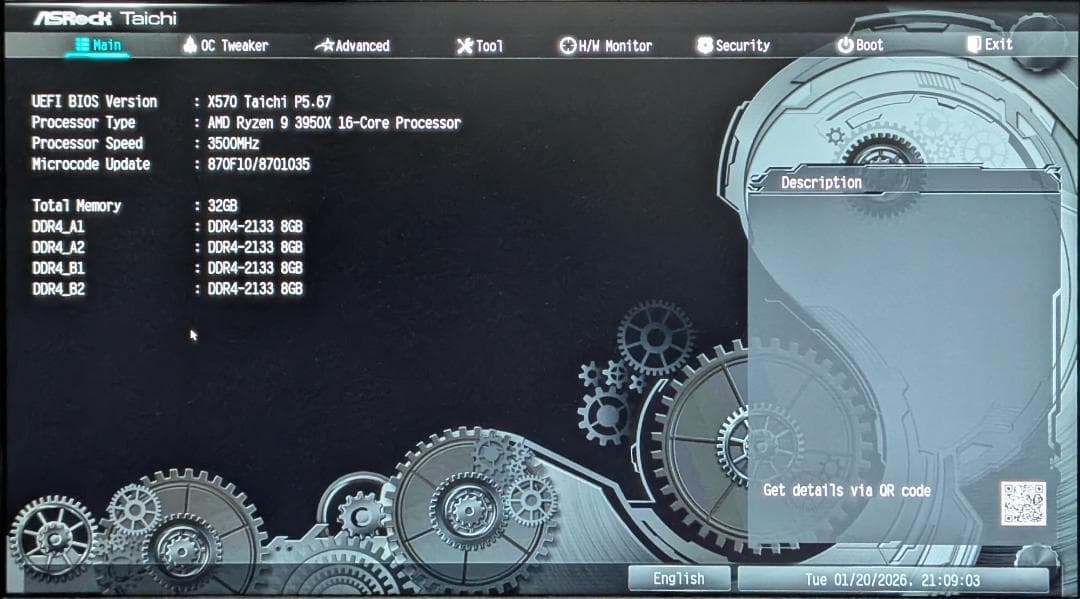The width and height of the screenshot is (1080, 599).
Task: Select the Processor Speed label
Action: [87, 143]
